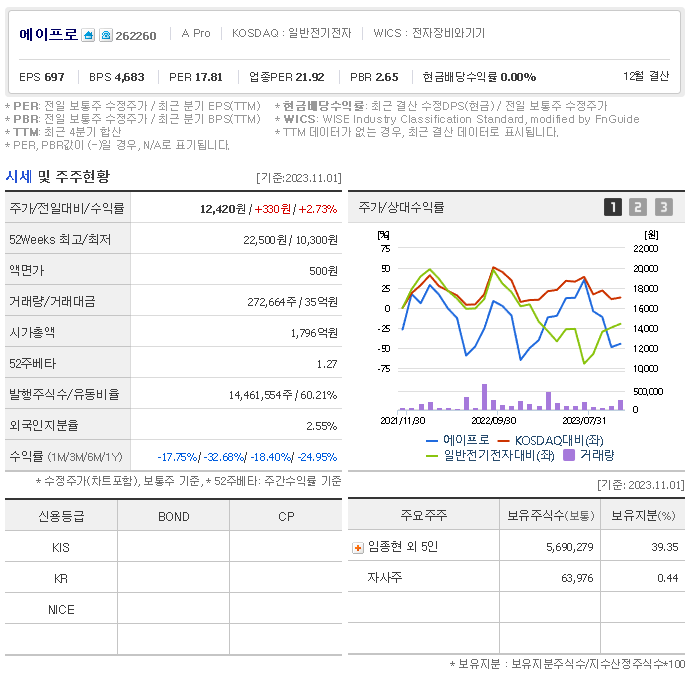The image size is (690, 673).
Task: Click the 52주베타 1.27 value
Action: tap(327, 364)
